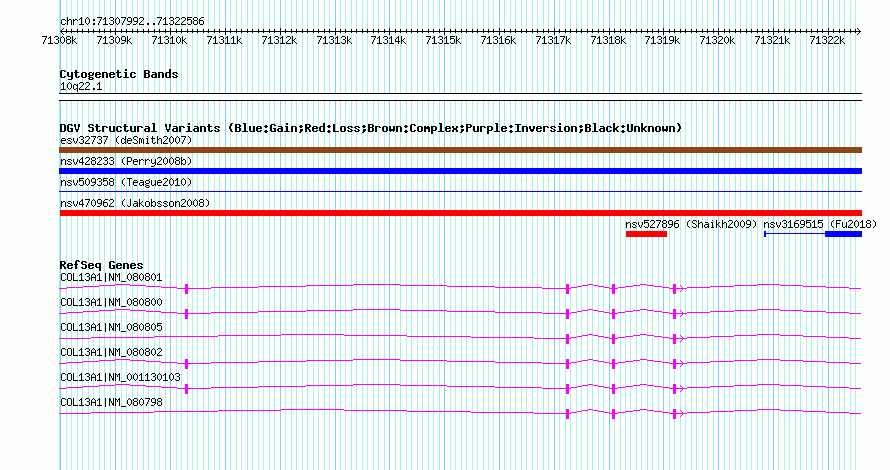Screen dimensions: 890x470
Task: Click the 10q22.1 band label
Action: (81, 87)
